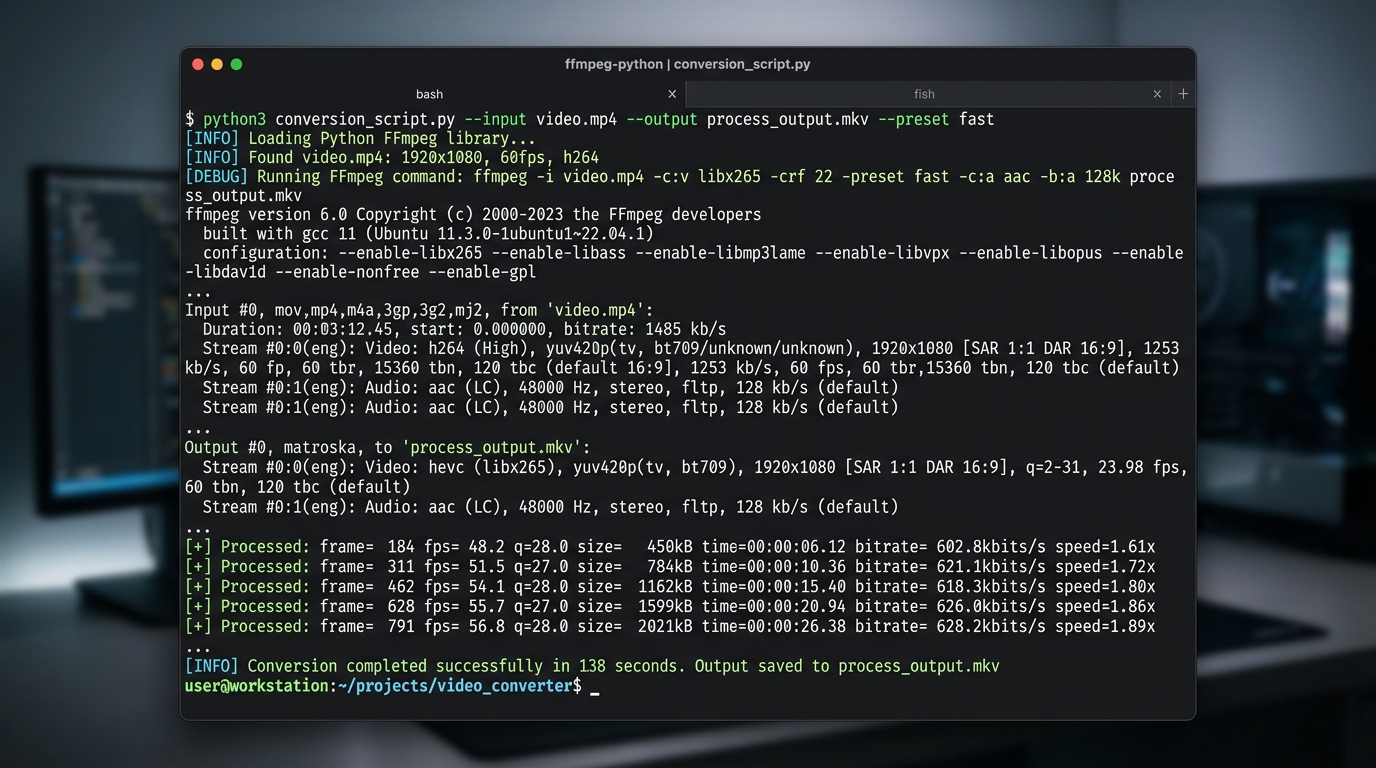Screen dimensions: 1376x768
Task: Click the 'built with gcc 11' line
Action: (x=428, y=233)
